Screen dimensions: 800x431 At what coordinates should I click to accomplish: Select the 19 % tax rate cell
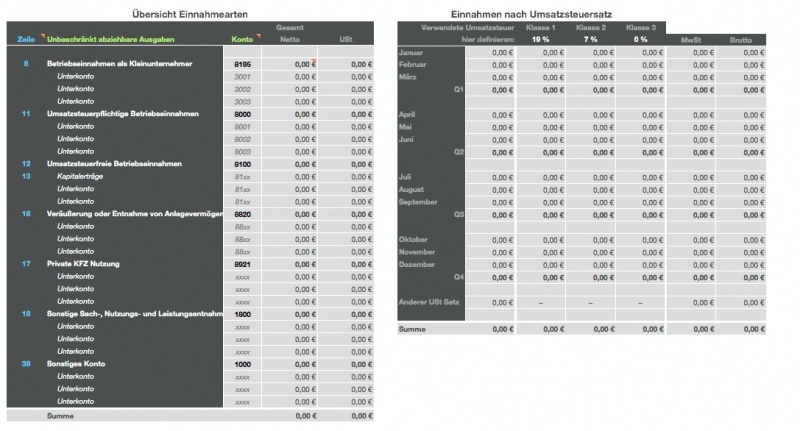pyautogui.click(x=540, y=39)
